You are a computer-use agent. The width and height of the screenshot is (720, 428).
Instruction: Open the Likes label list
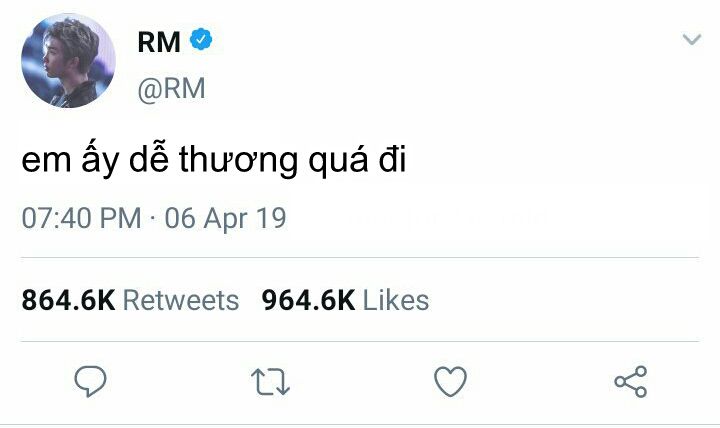396,300
